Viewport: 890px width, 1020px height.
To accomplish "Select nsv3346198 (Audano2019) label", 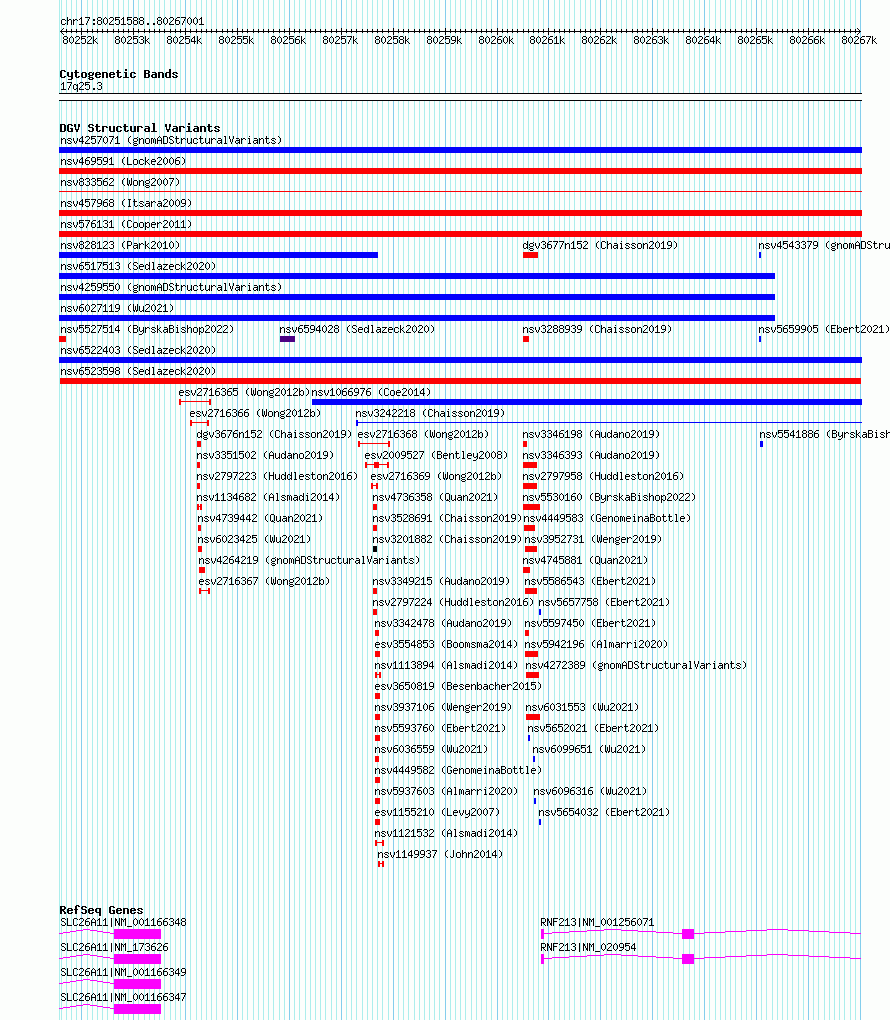I will [x=591, y=434].
